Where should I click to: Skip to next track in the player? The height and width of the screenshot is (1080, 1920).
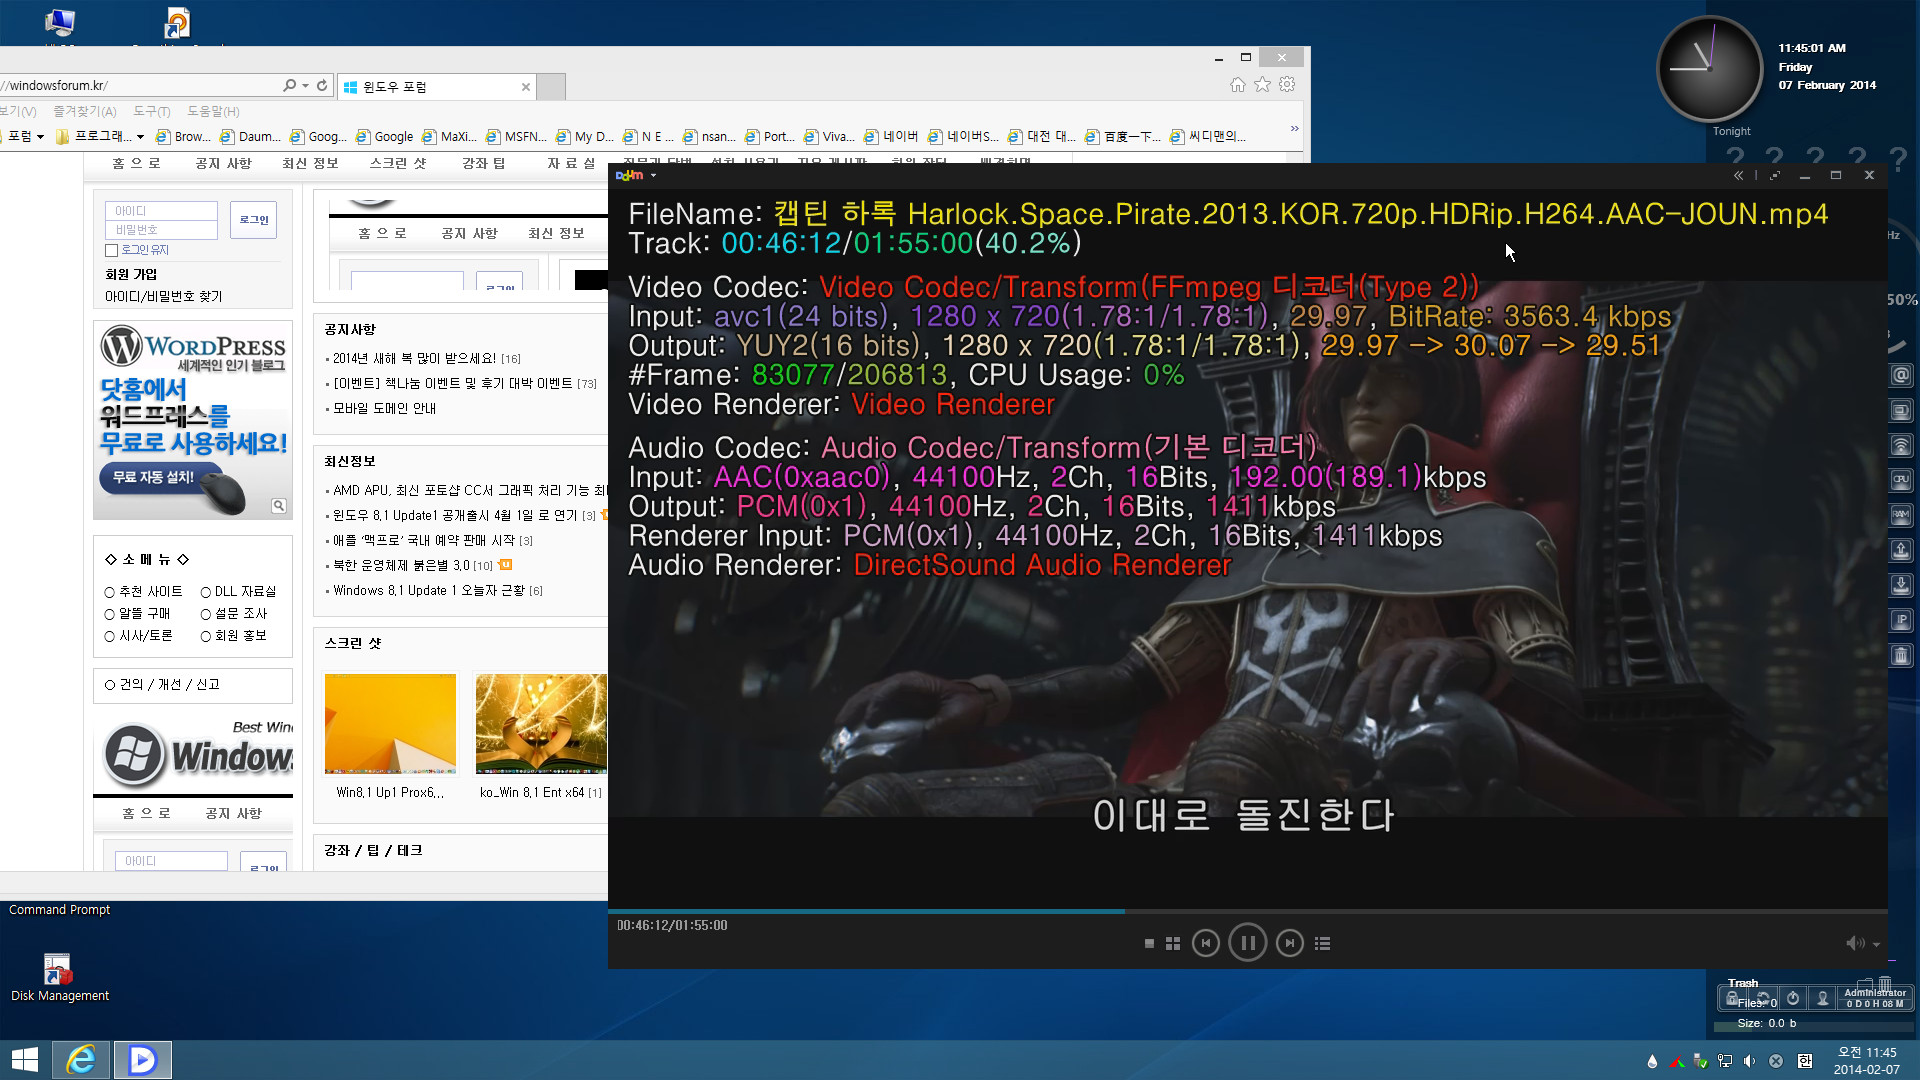coord(1290,943)
